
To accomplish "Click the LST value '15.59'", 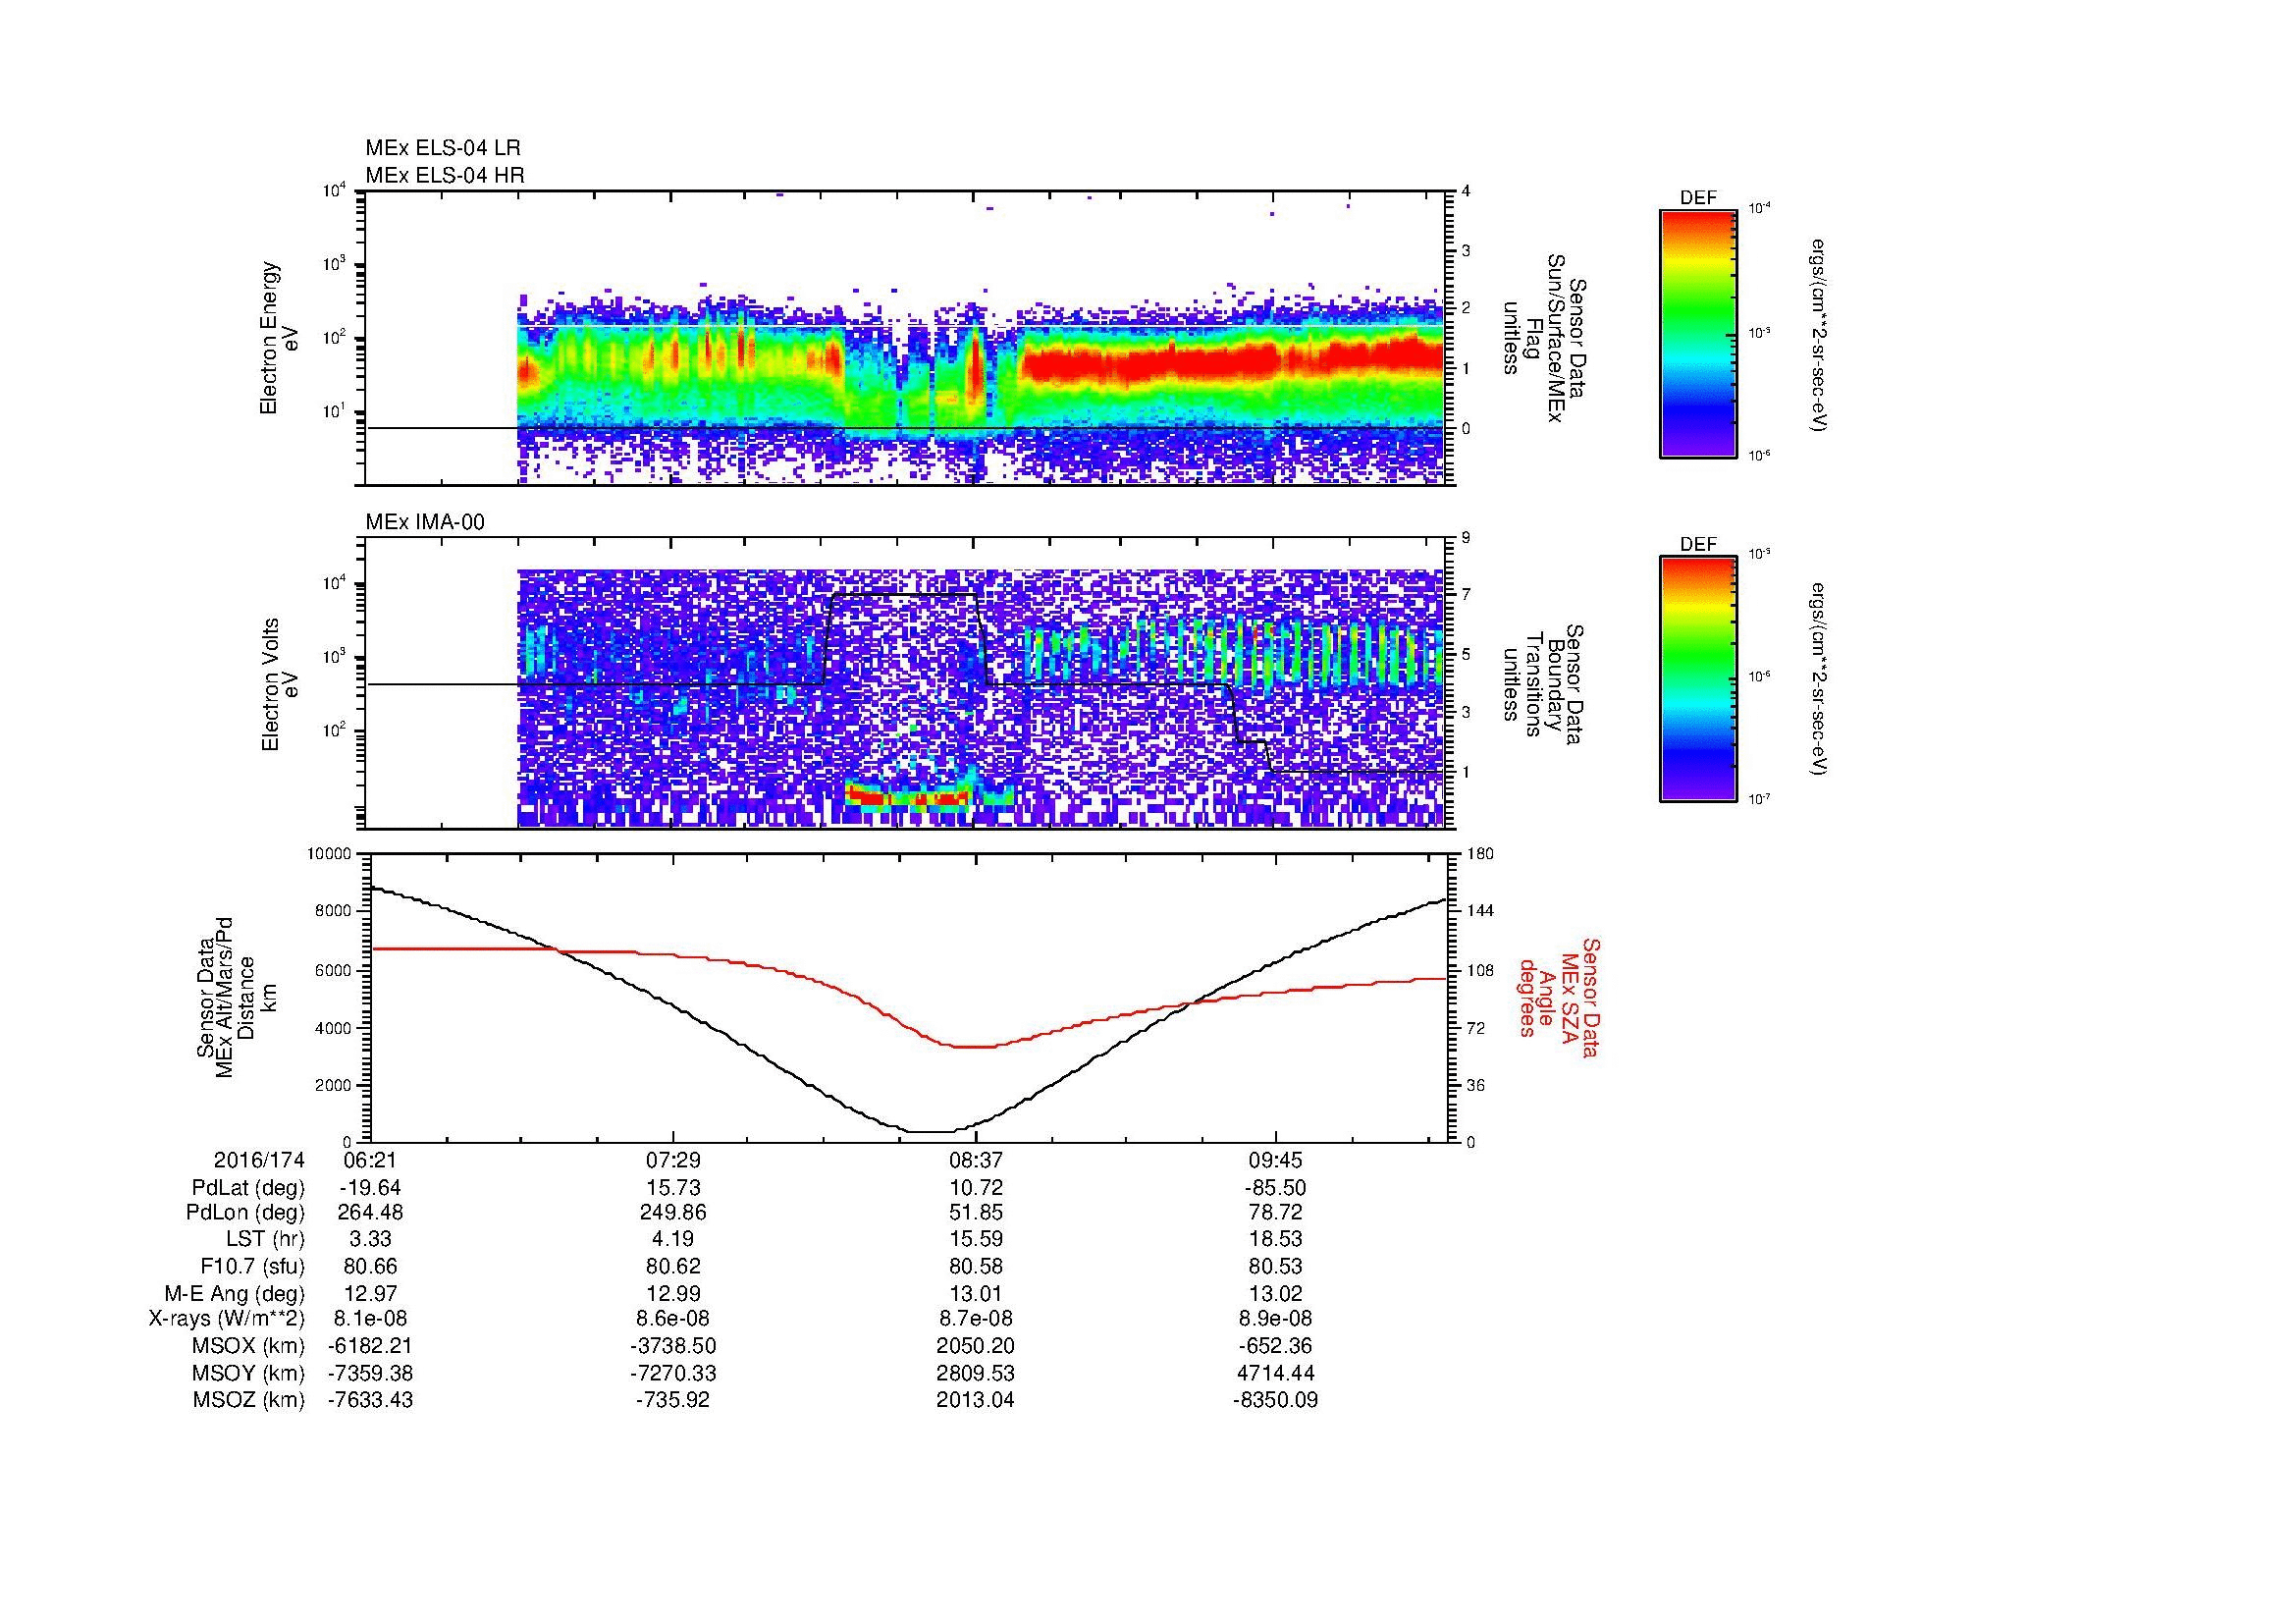I will pyautogui.click(x=976, y=1240).
